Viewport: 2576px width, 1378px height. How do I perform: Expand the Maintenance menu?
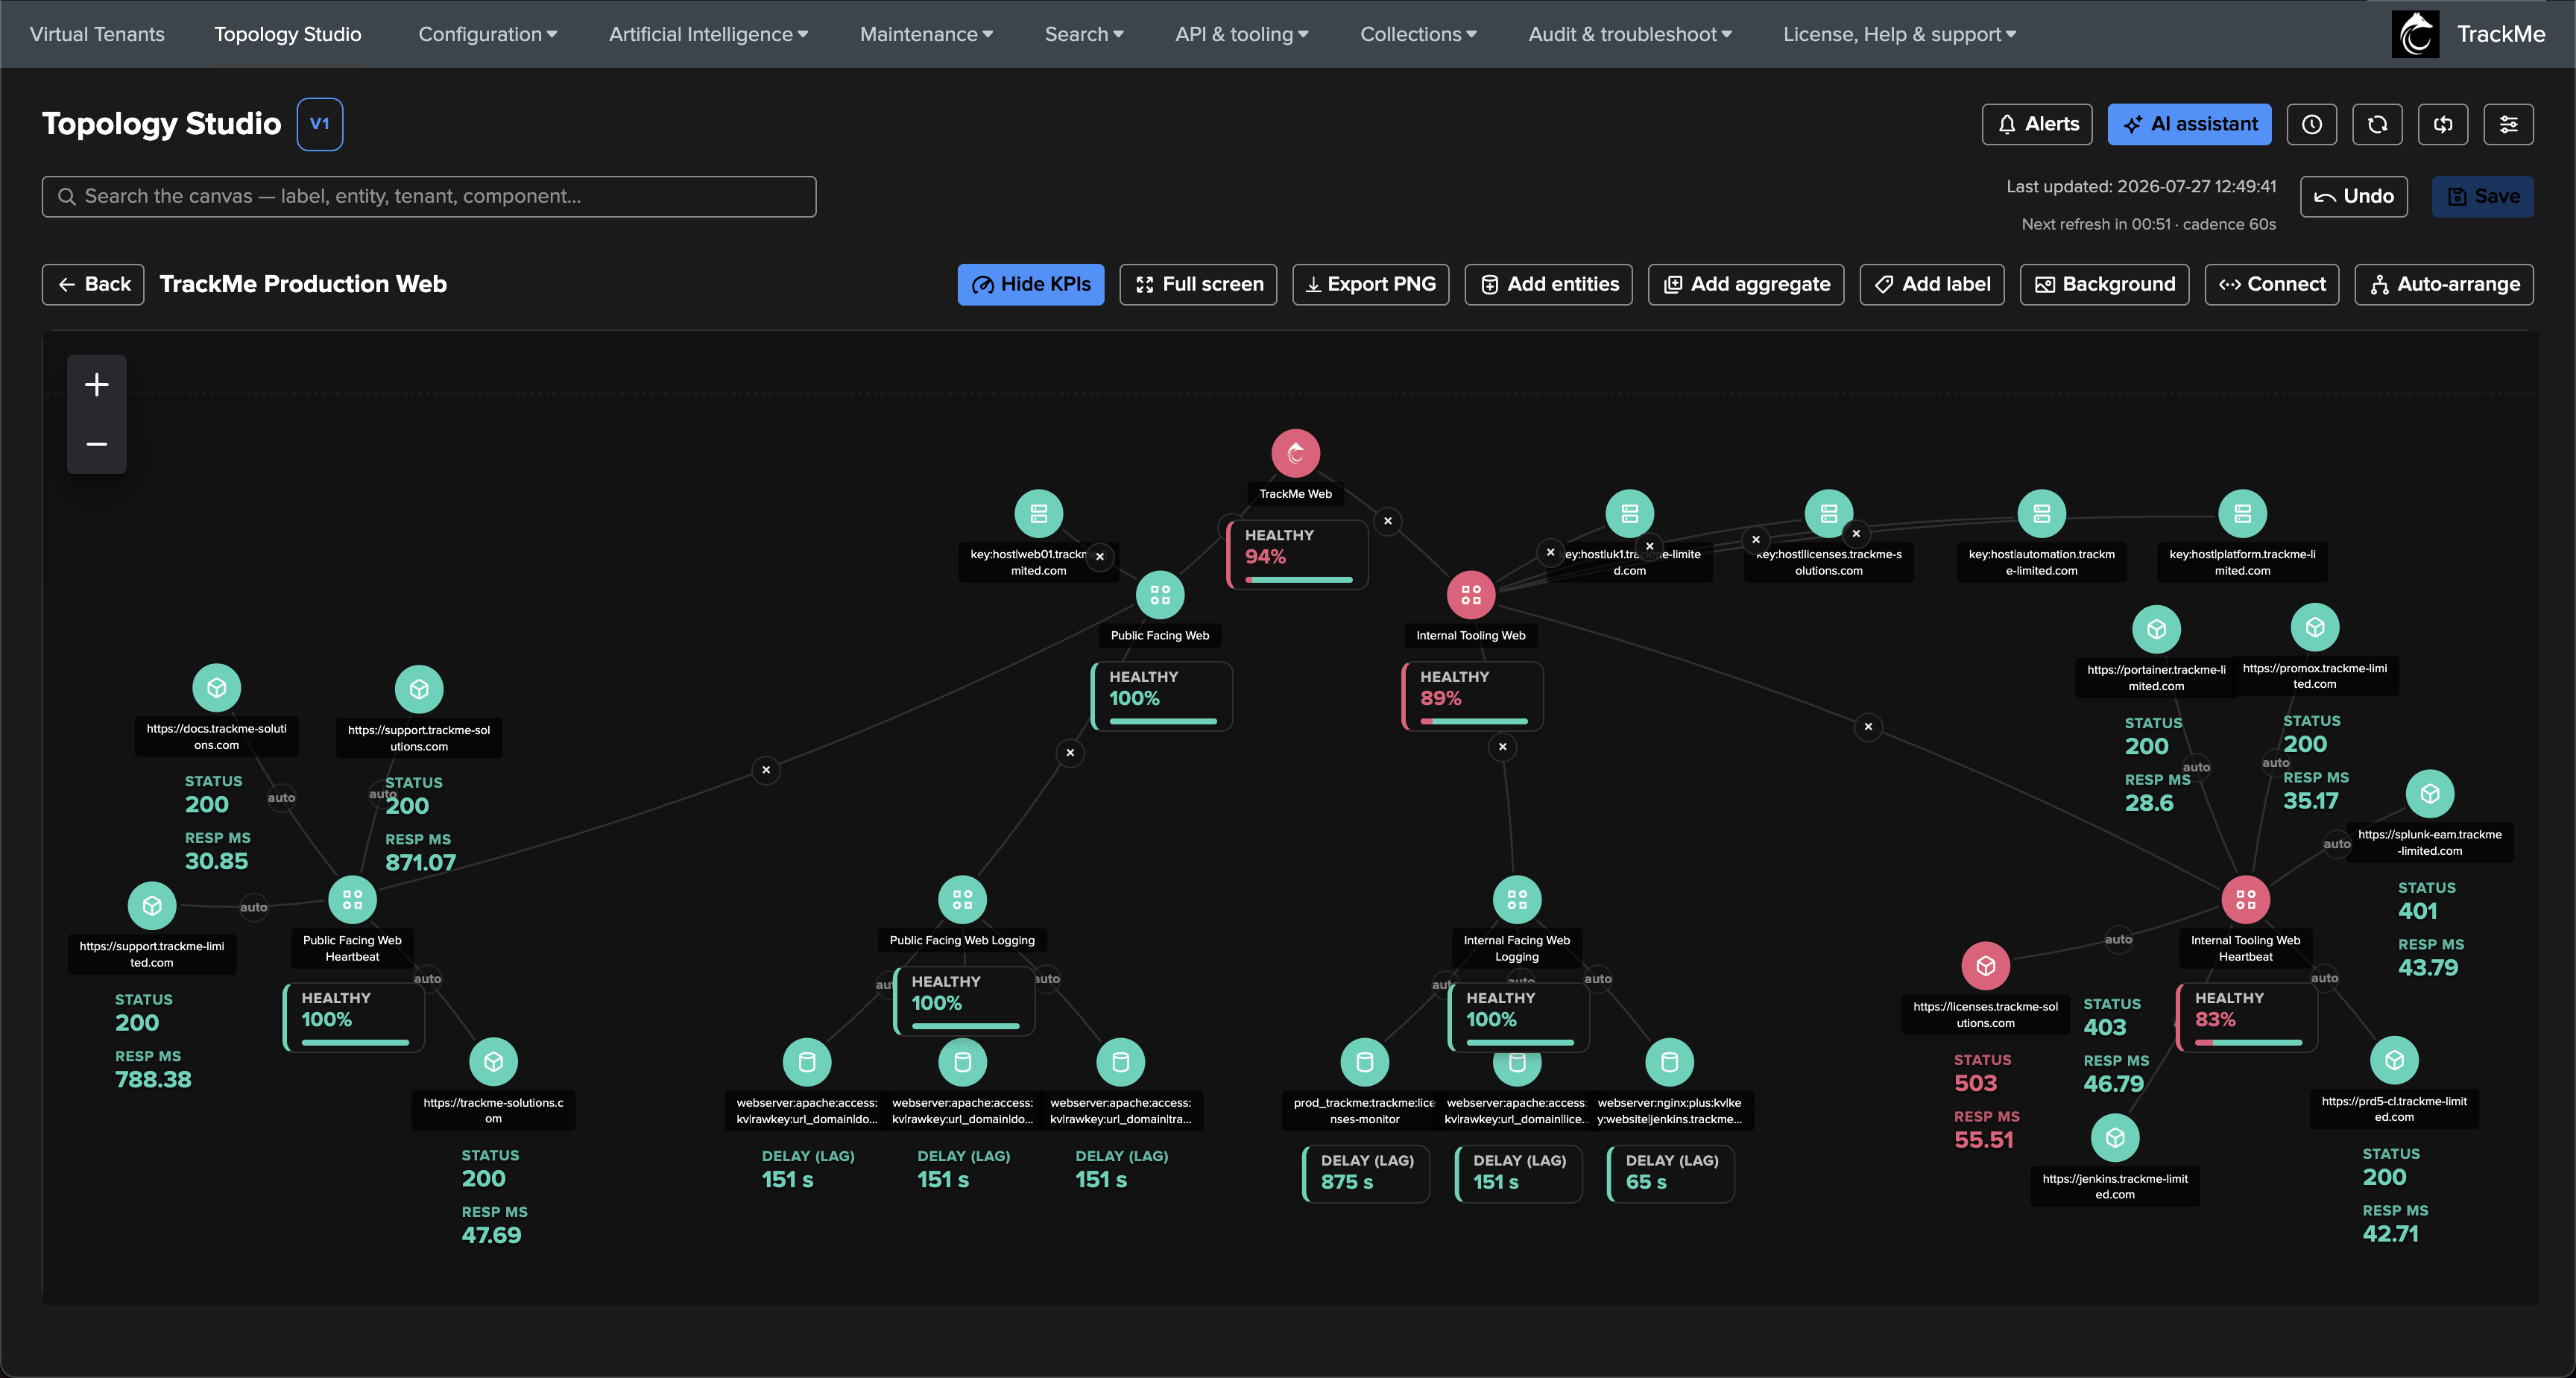coord(926,34)
